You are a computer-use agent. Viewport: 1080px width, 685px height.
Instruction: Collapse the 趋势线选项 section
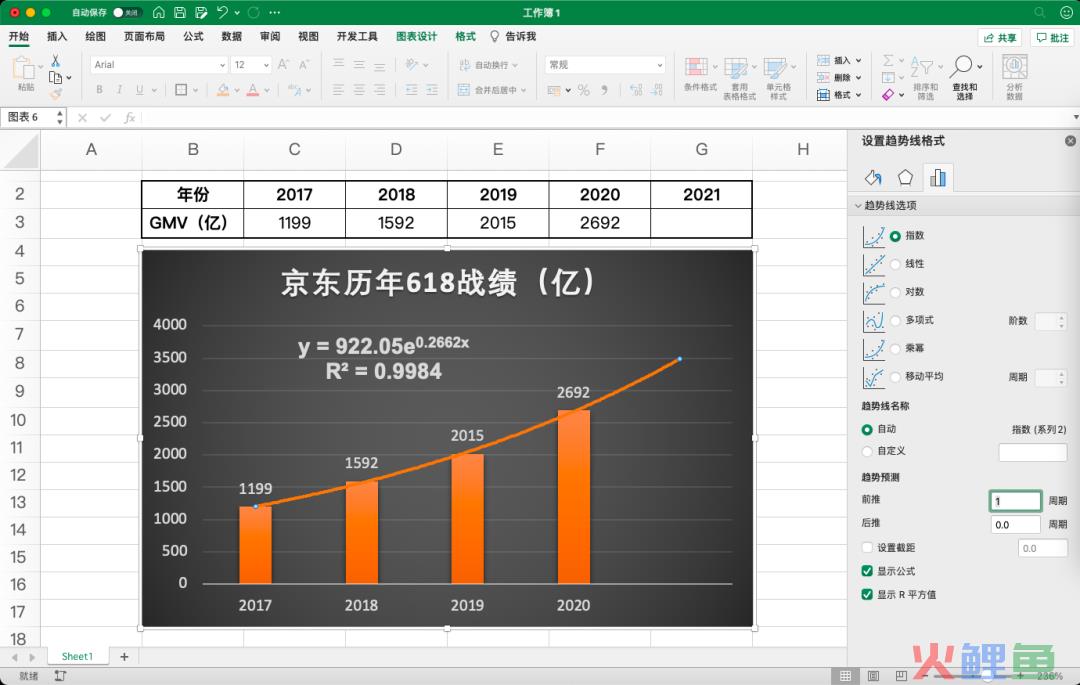[858, 206]
